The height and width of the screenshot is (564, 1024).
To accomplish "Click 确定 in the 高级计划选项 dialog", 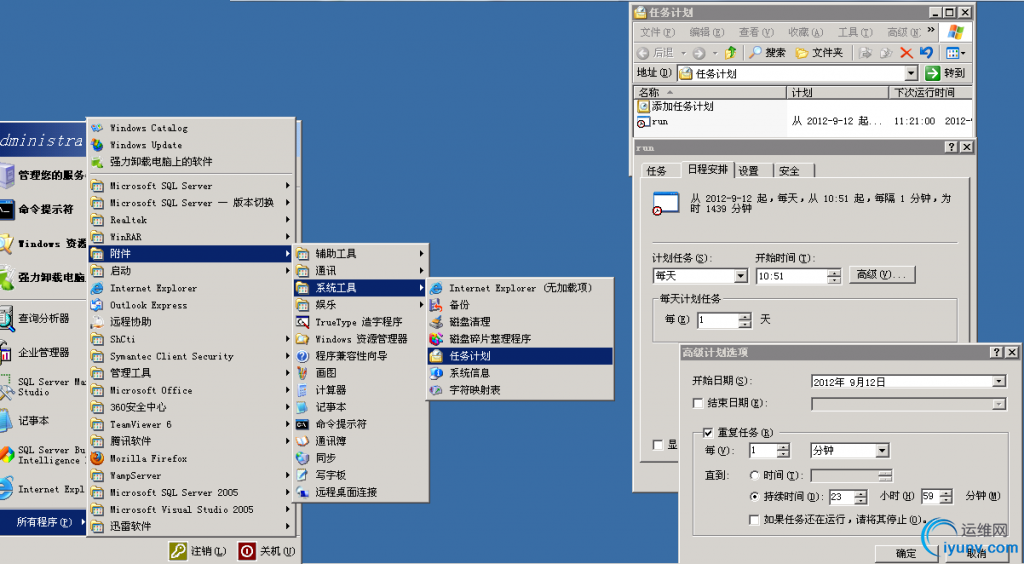I will (906, 554).
